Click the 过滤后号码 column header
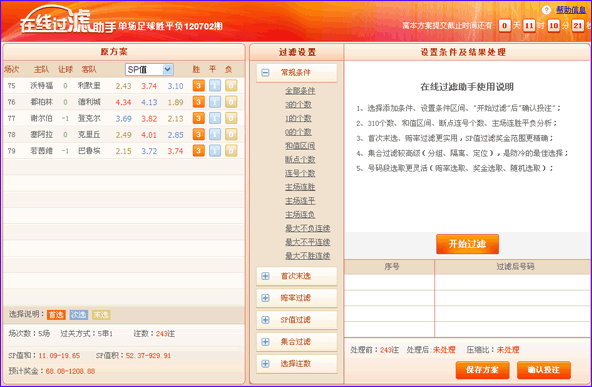The image size is (592, 387). 513,267
